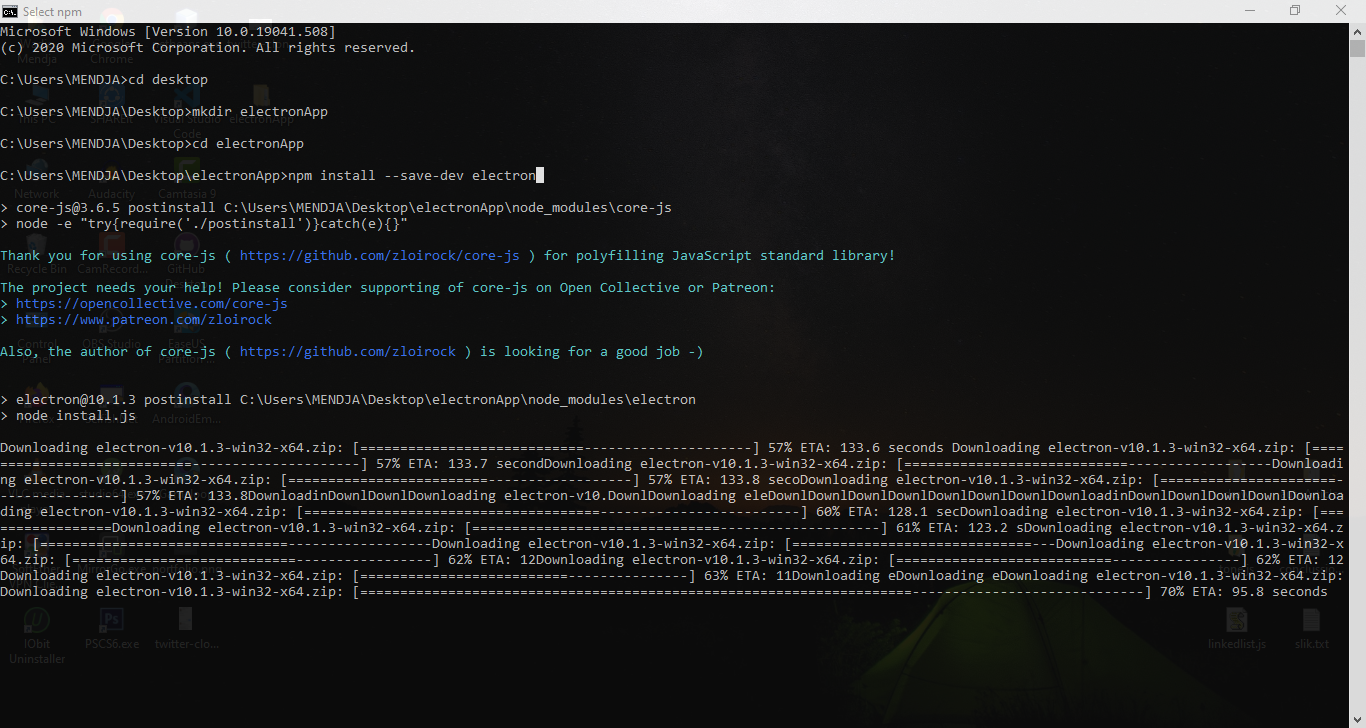The image size is (1366, 728).
Task: Click the scrollbar up arrow
Action: 1358,30
